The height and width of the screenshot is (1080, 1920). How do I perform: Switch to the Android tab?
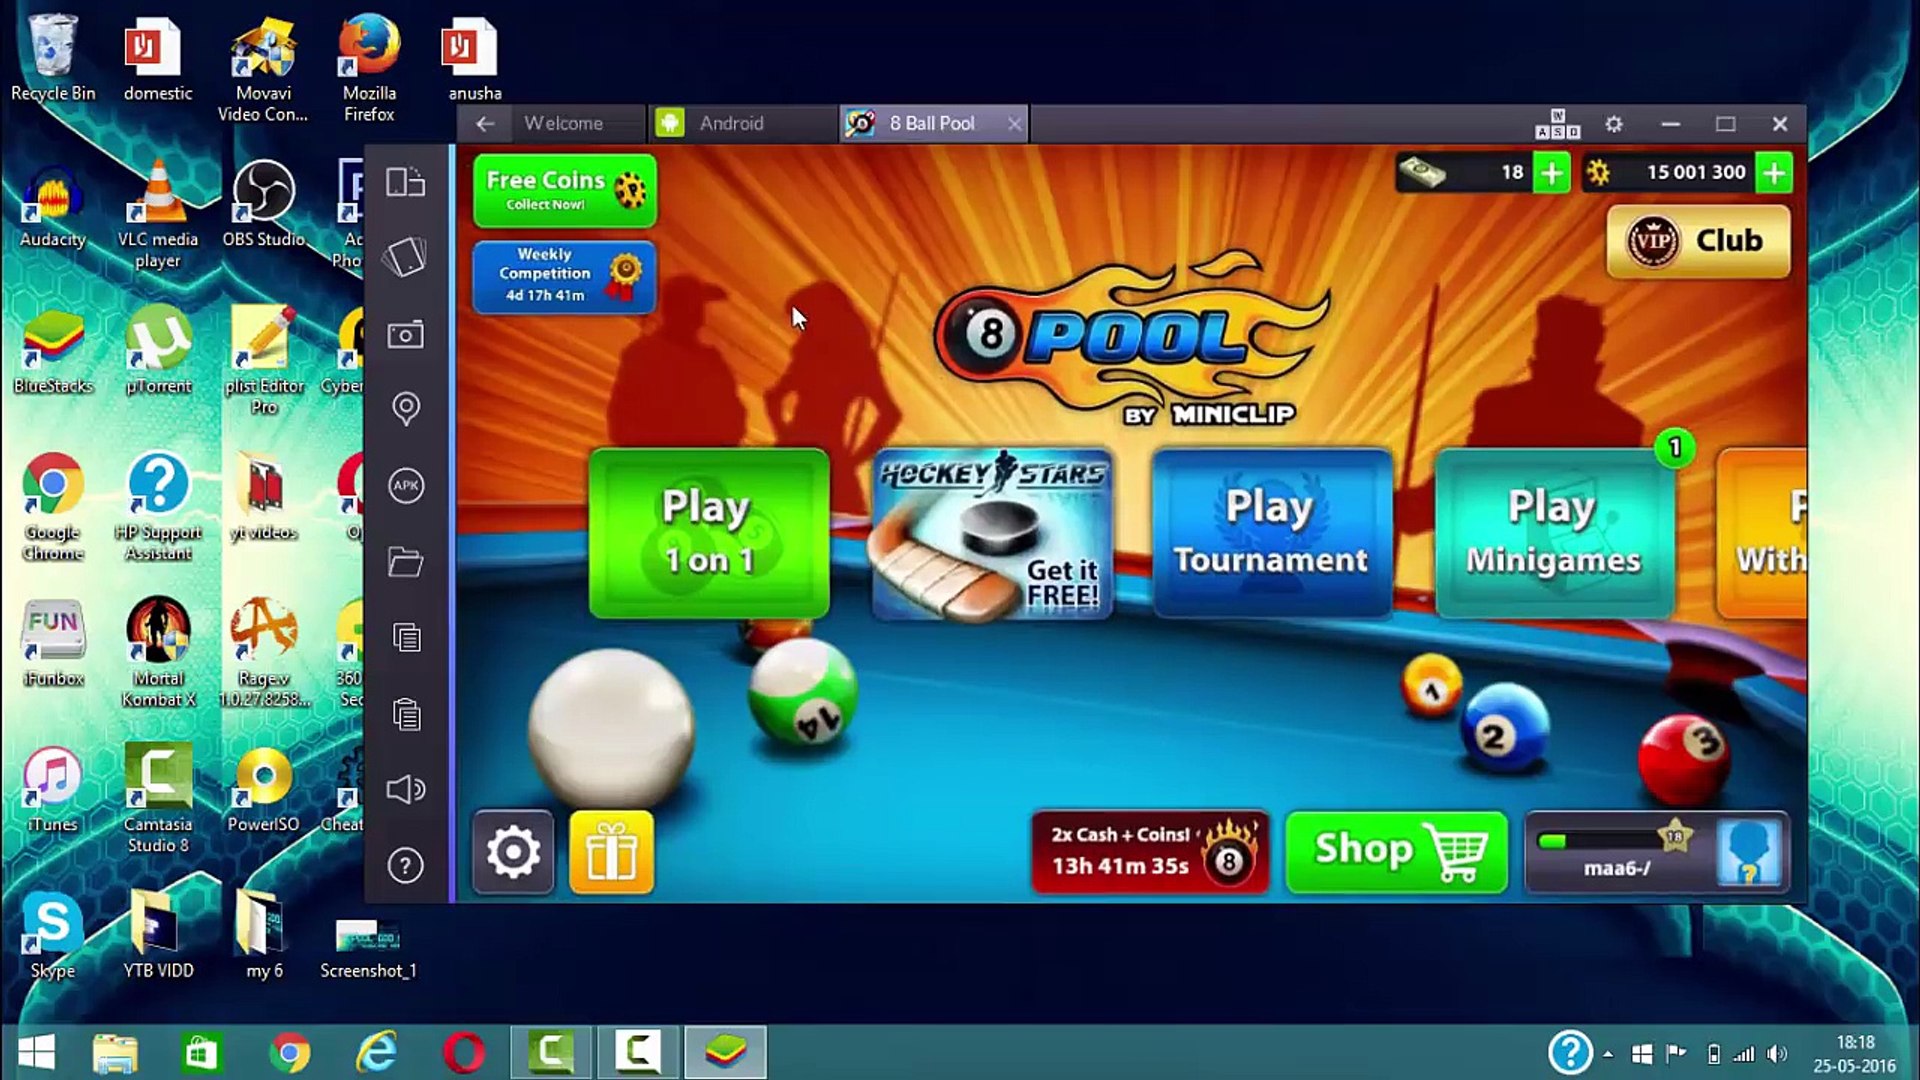tap(731, 124)
